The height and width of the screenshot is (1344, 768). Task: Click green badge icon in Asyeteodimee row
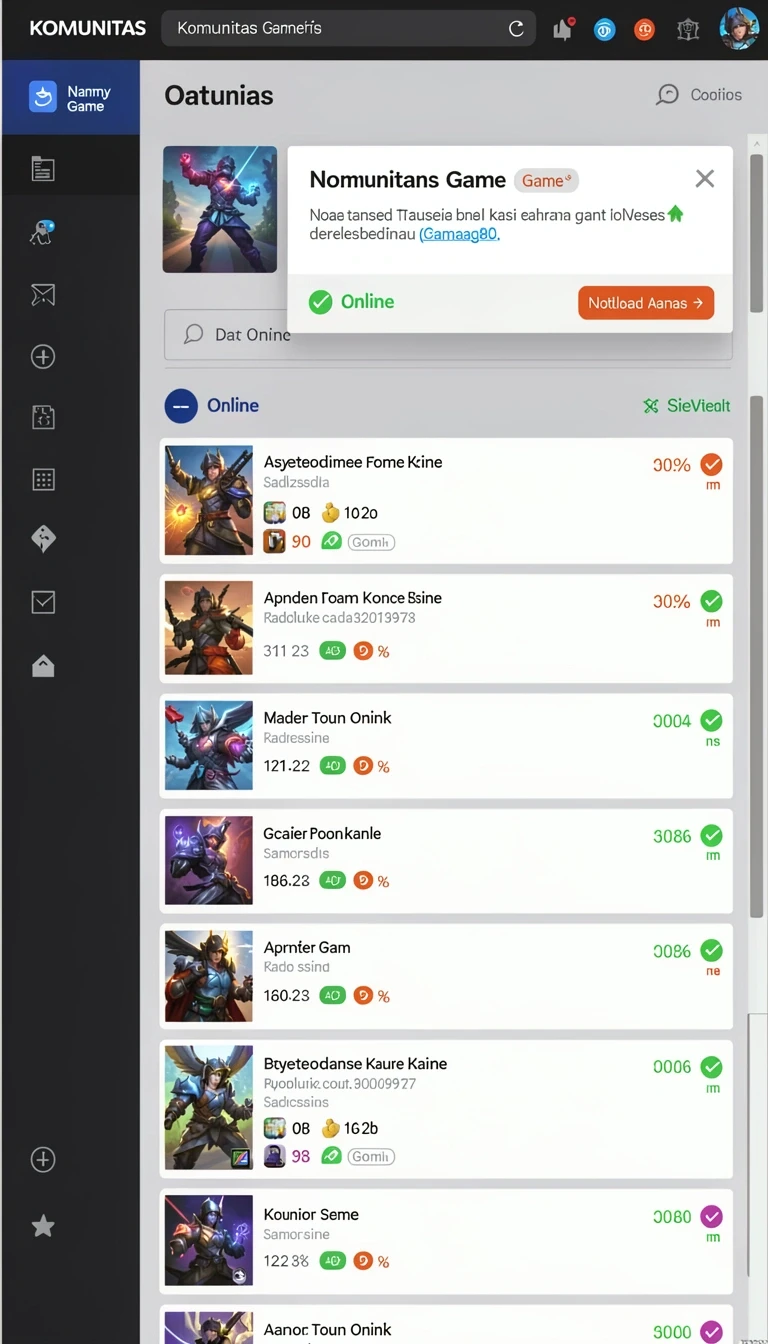coord(330,541)
